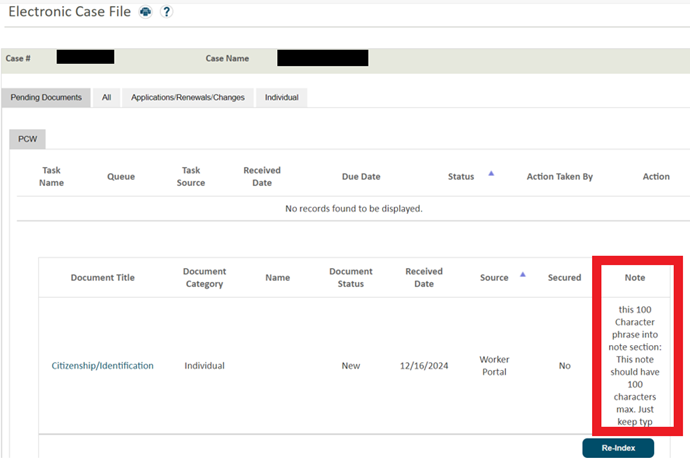Click the Worker Portal source cell
Viewport: 690px width, 468px height.
point(494,366)
